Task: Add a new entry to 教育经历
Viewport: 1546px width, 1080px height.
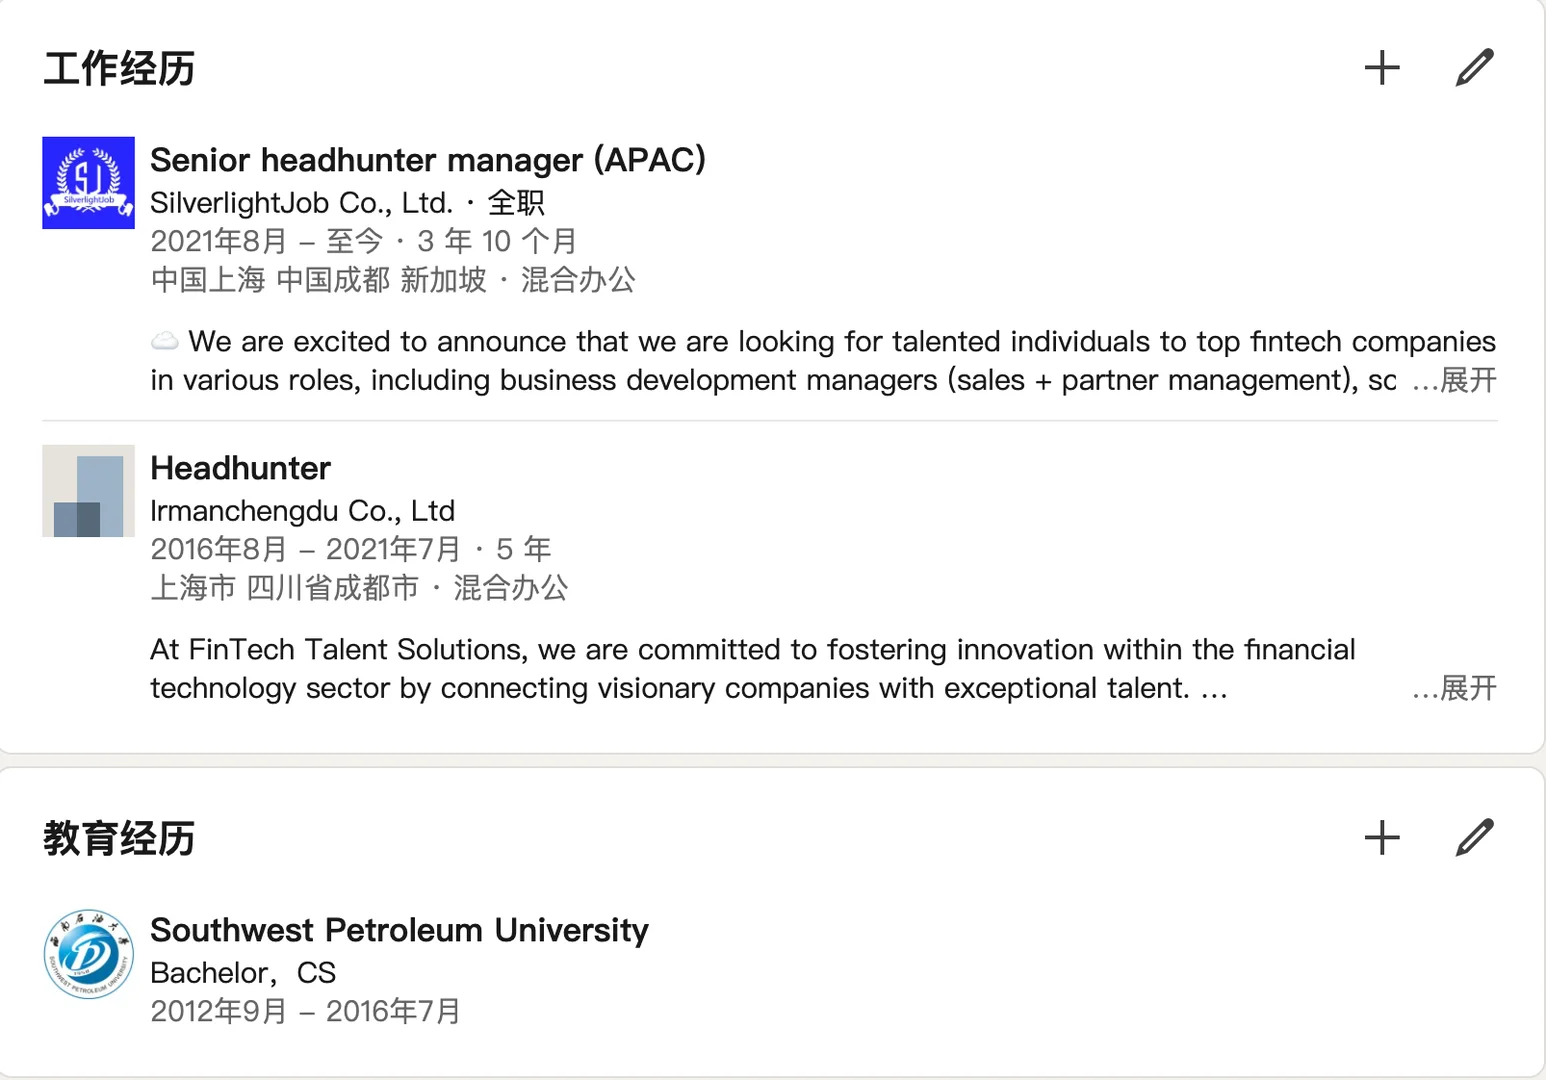Action: pyautogui.click(x=1382, y=838)
